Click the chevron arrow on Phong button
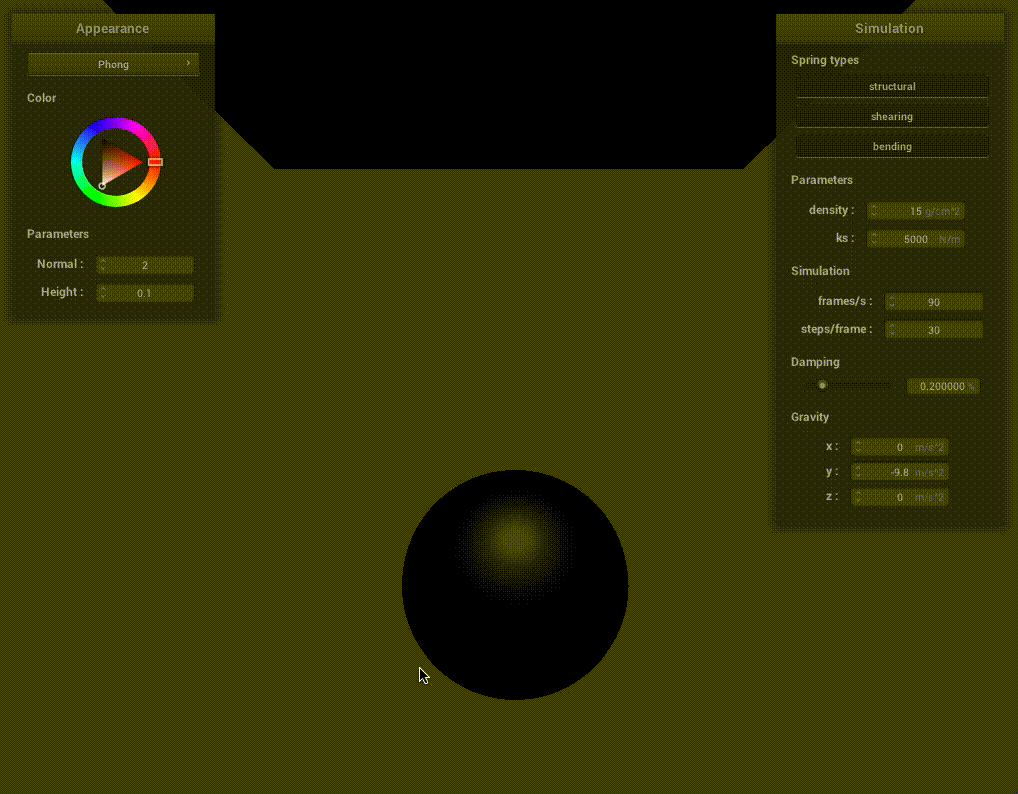This screenshot has height=794, width=1018. [x=188, y=64]
